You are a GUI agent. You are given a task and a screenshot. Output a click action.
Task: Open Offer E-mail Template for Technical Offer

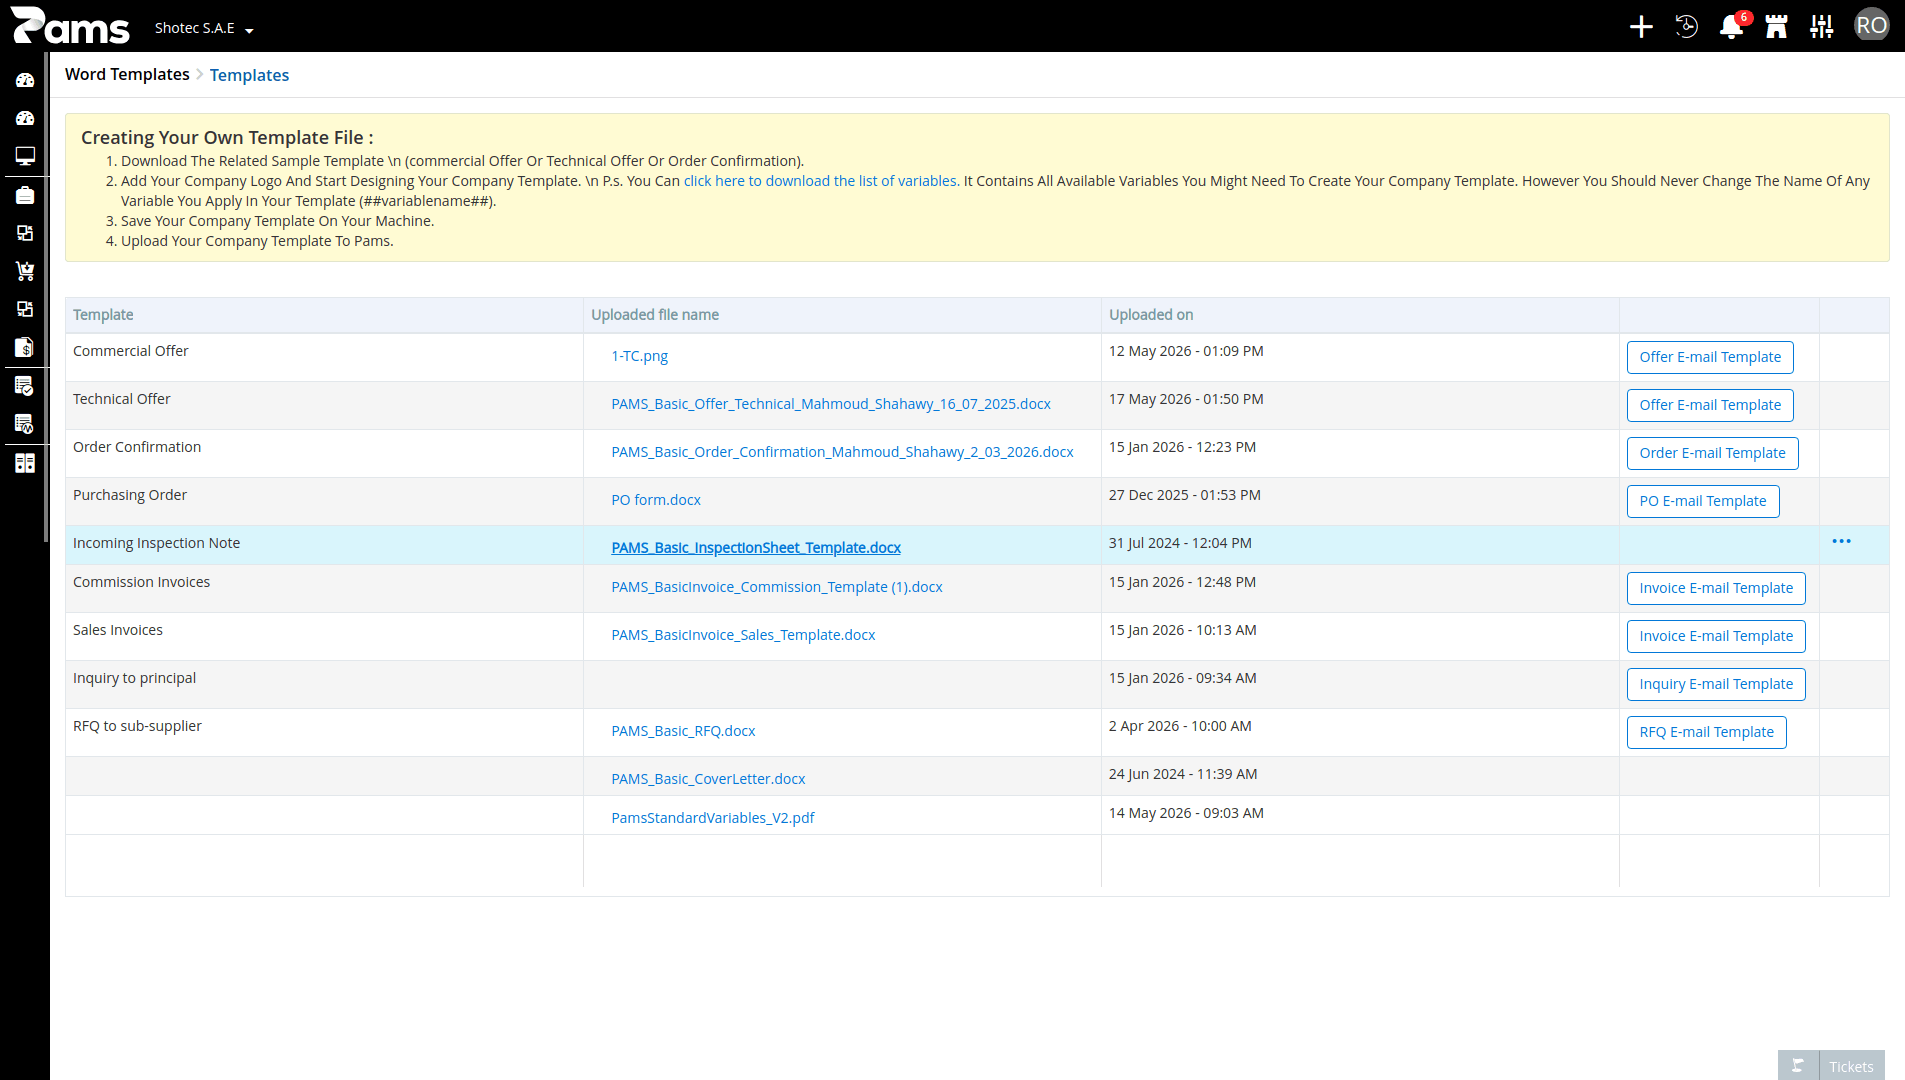click(x=1710, y=405)
